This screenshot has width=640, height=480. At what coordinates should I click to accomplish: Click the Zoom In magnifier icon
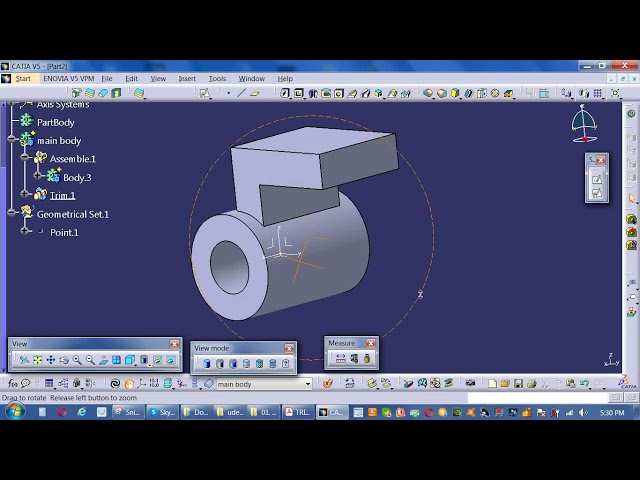point(77,360)
